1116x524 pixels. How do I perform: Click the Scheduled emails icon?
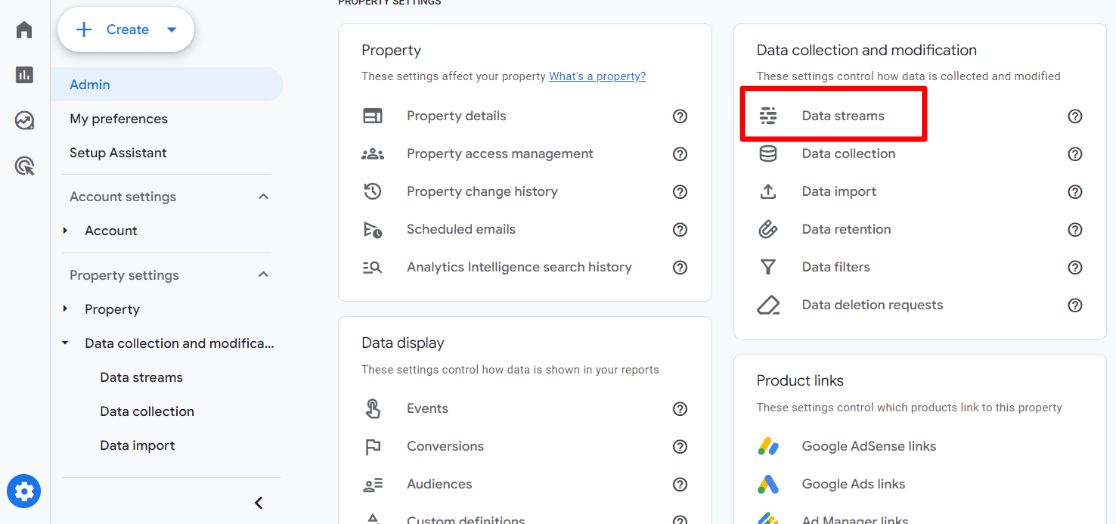[x=372, y=229]
